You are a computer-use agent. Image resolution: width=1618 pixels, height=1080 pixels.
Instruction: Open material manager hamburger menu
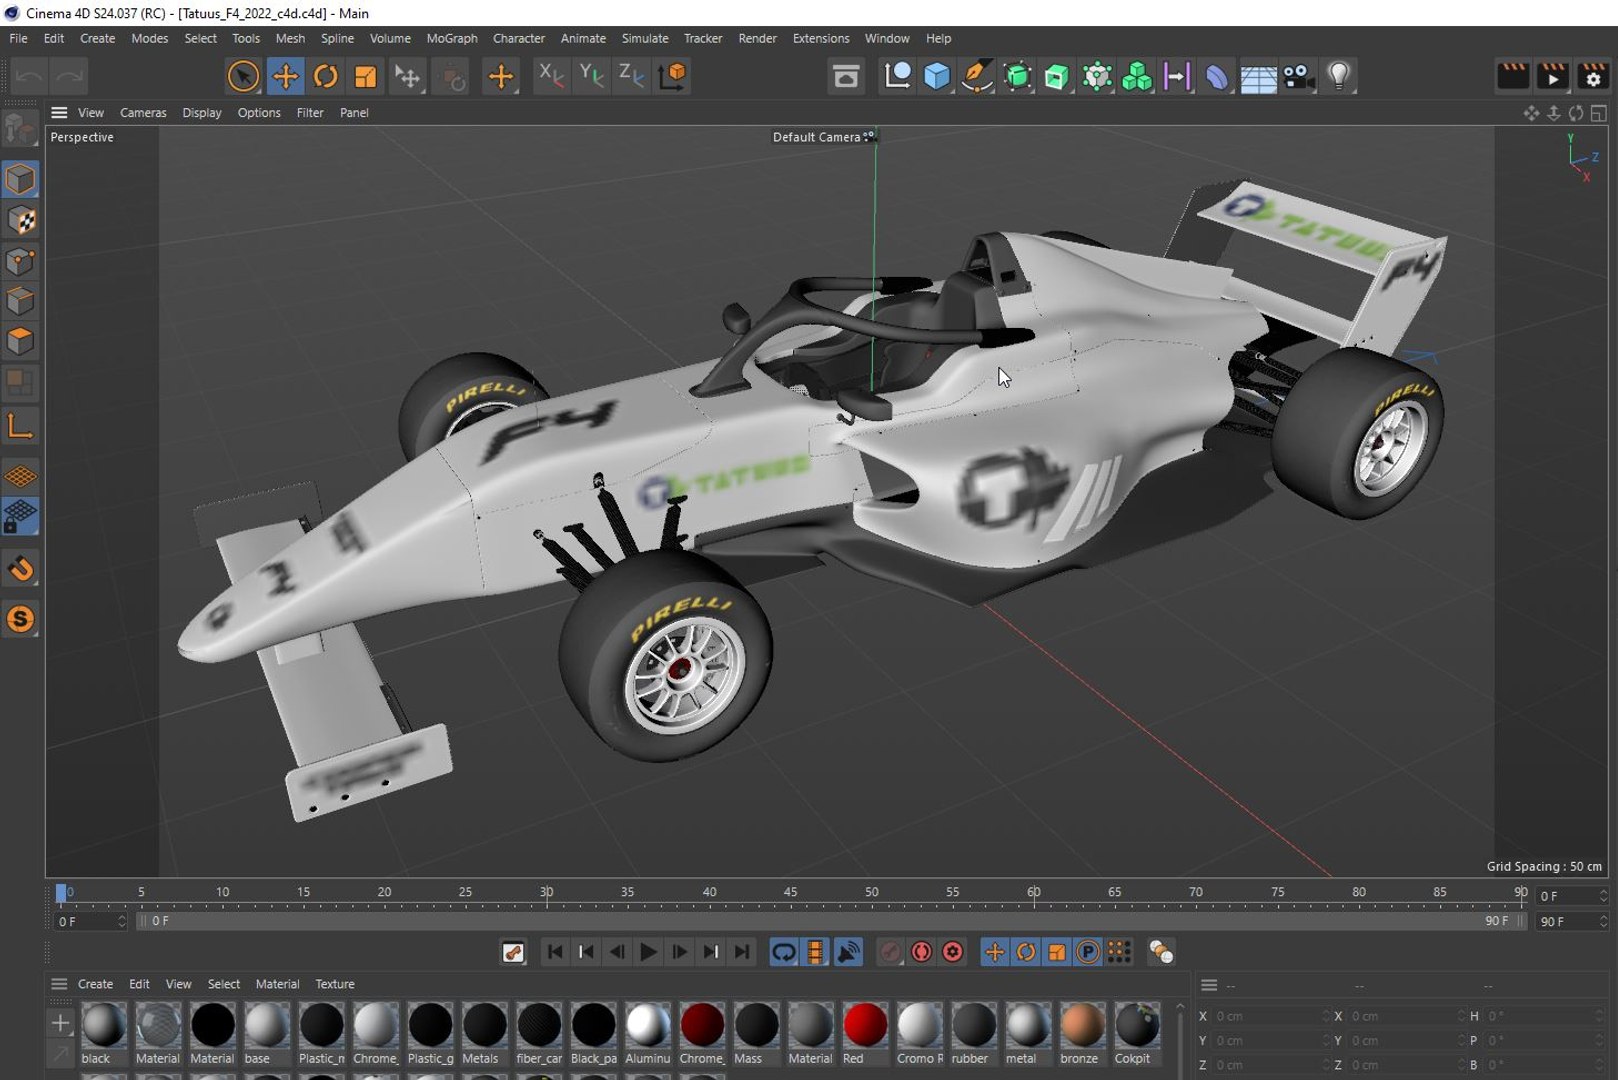[59, 984]
